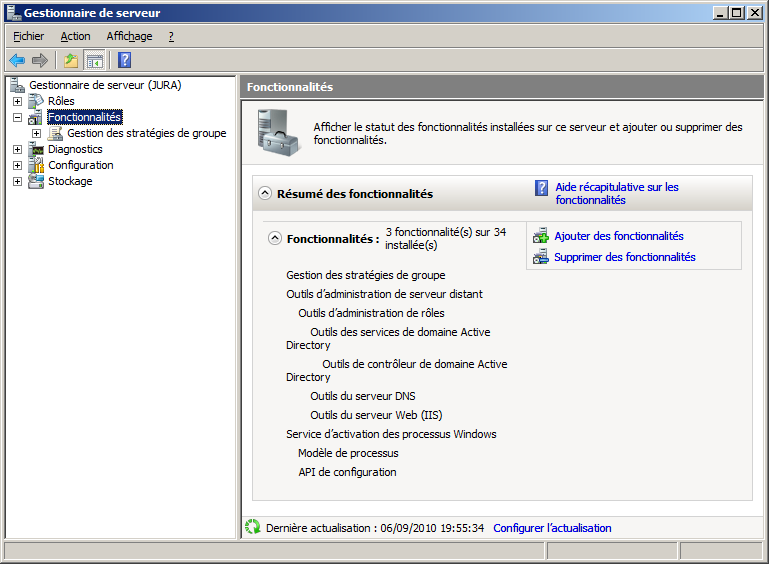
Task: Click the green refresh icon near Dernière actualisation
Action: point(253,527)
